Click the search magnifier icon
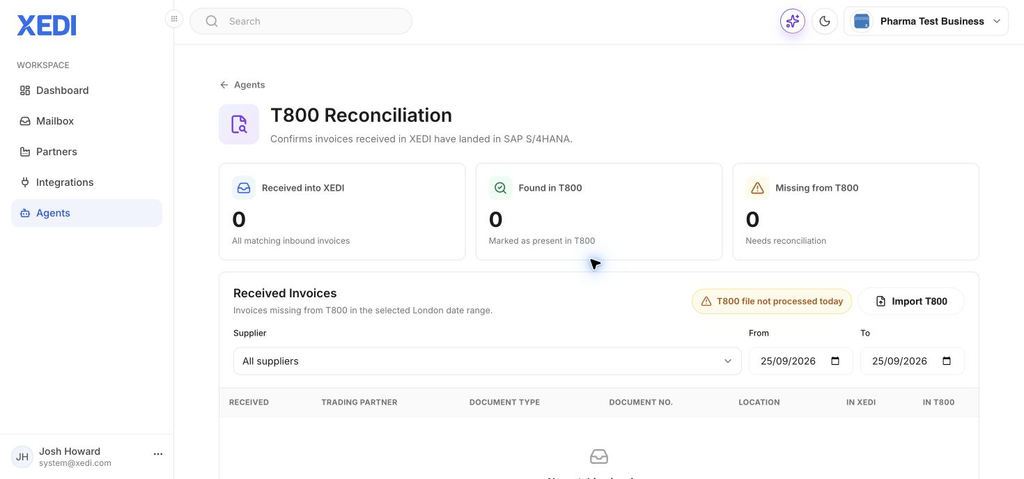The width and height of the screenshot is (1024, 479). click(x=212, y=21)
